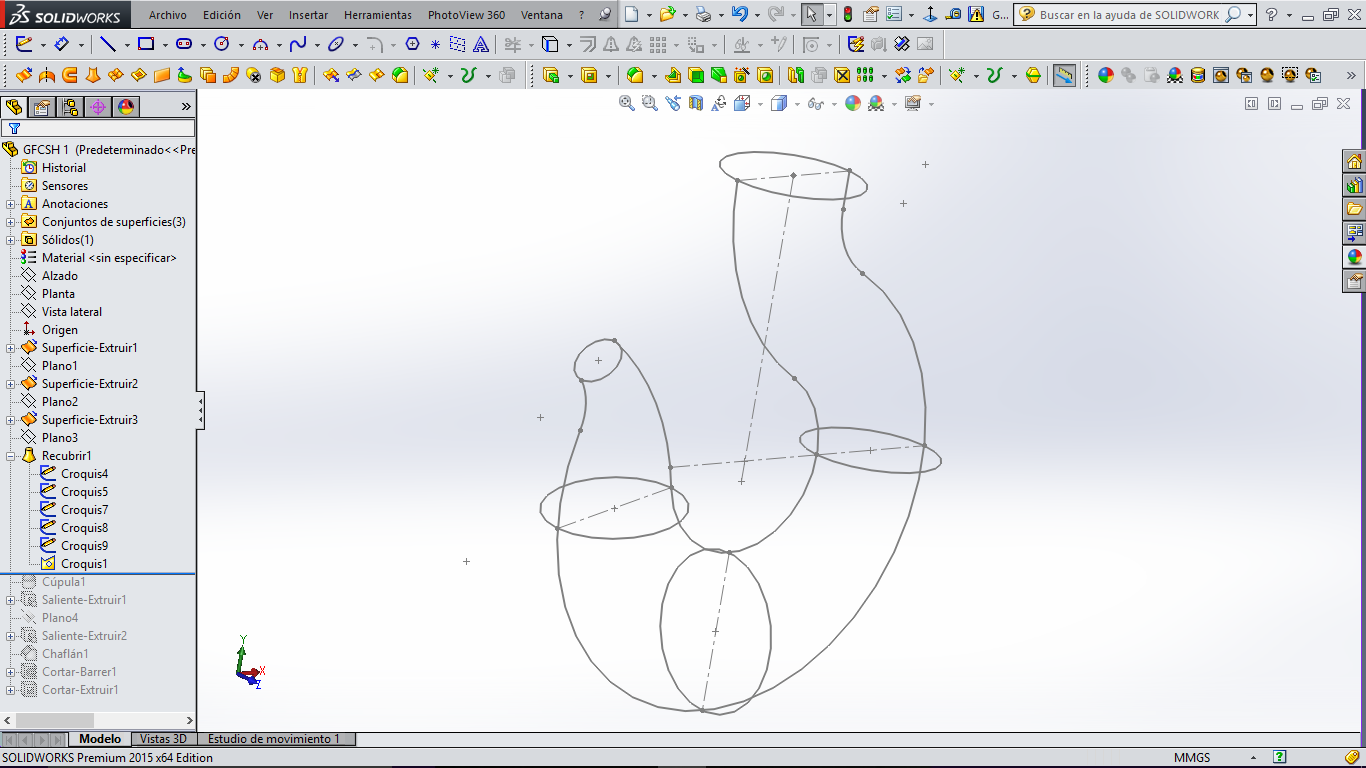Expand the hidden manager tabs chevron
1366x768 pixels.
click(x=186, y=106)
